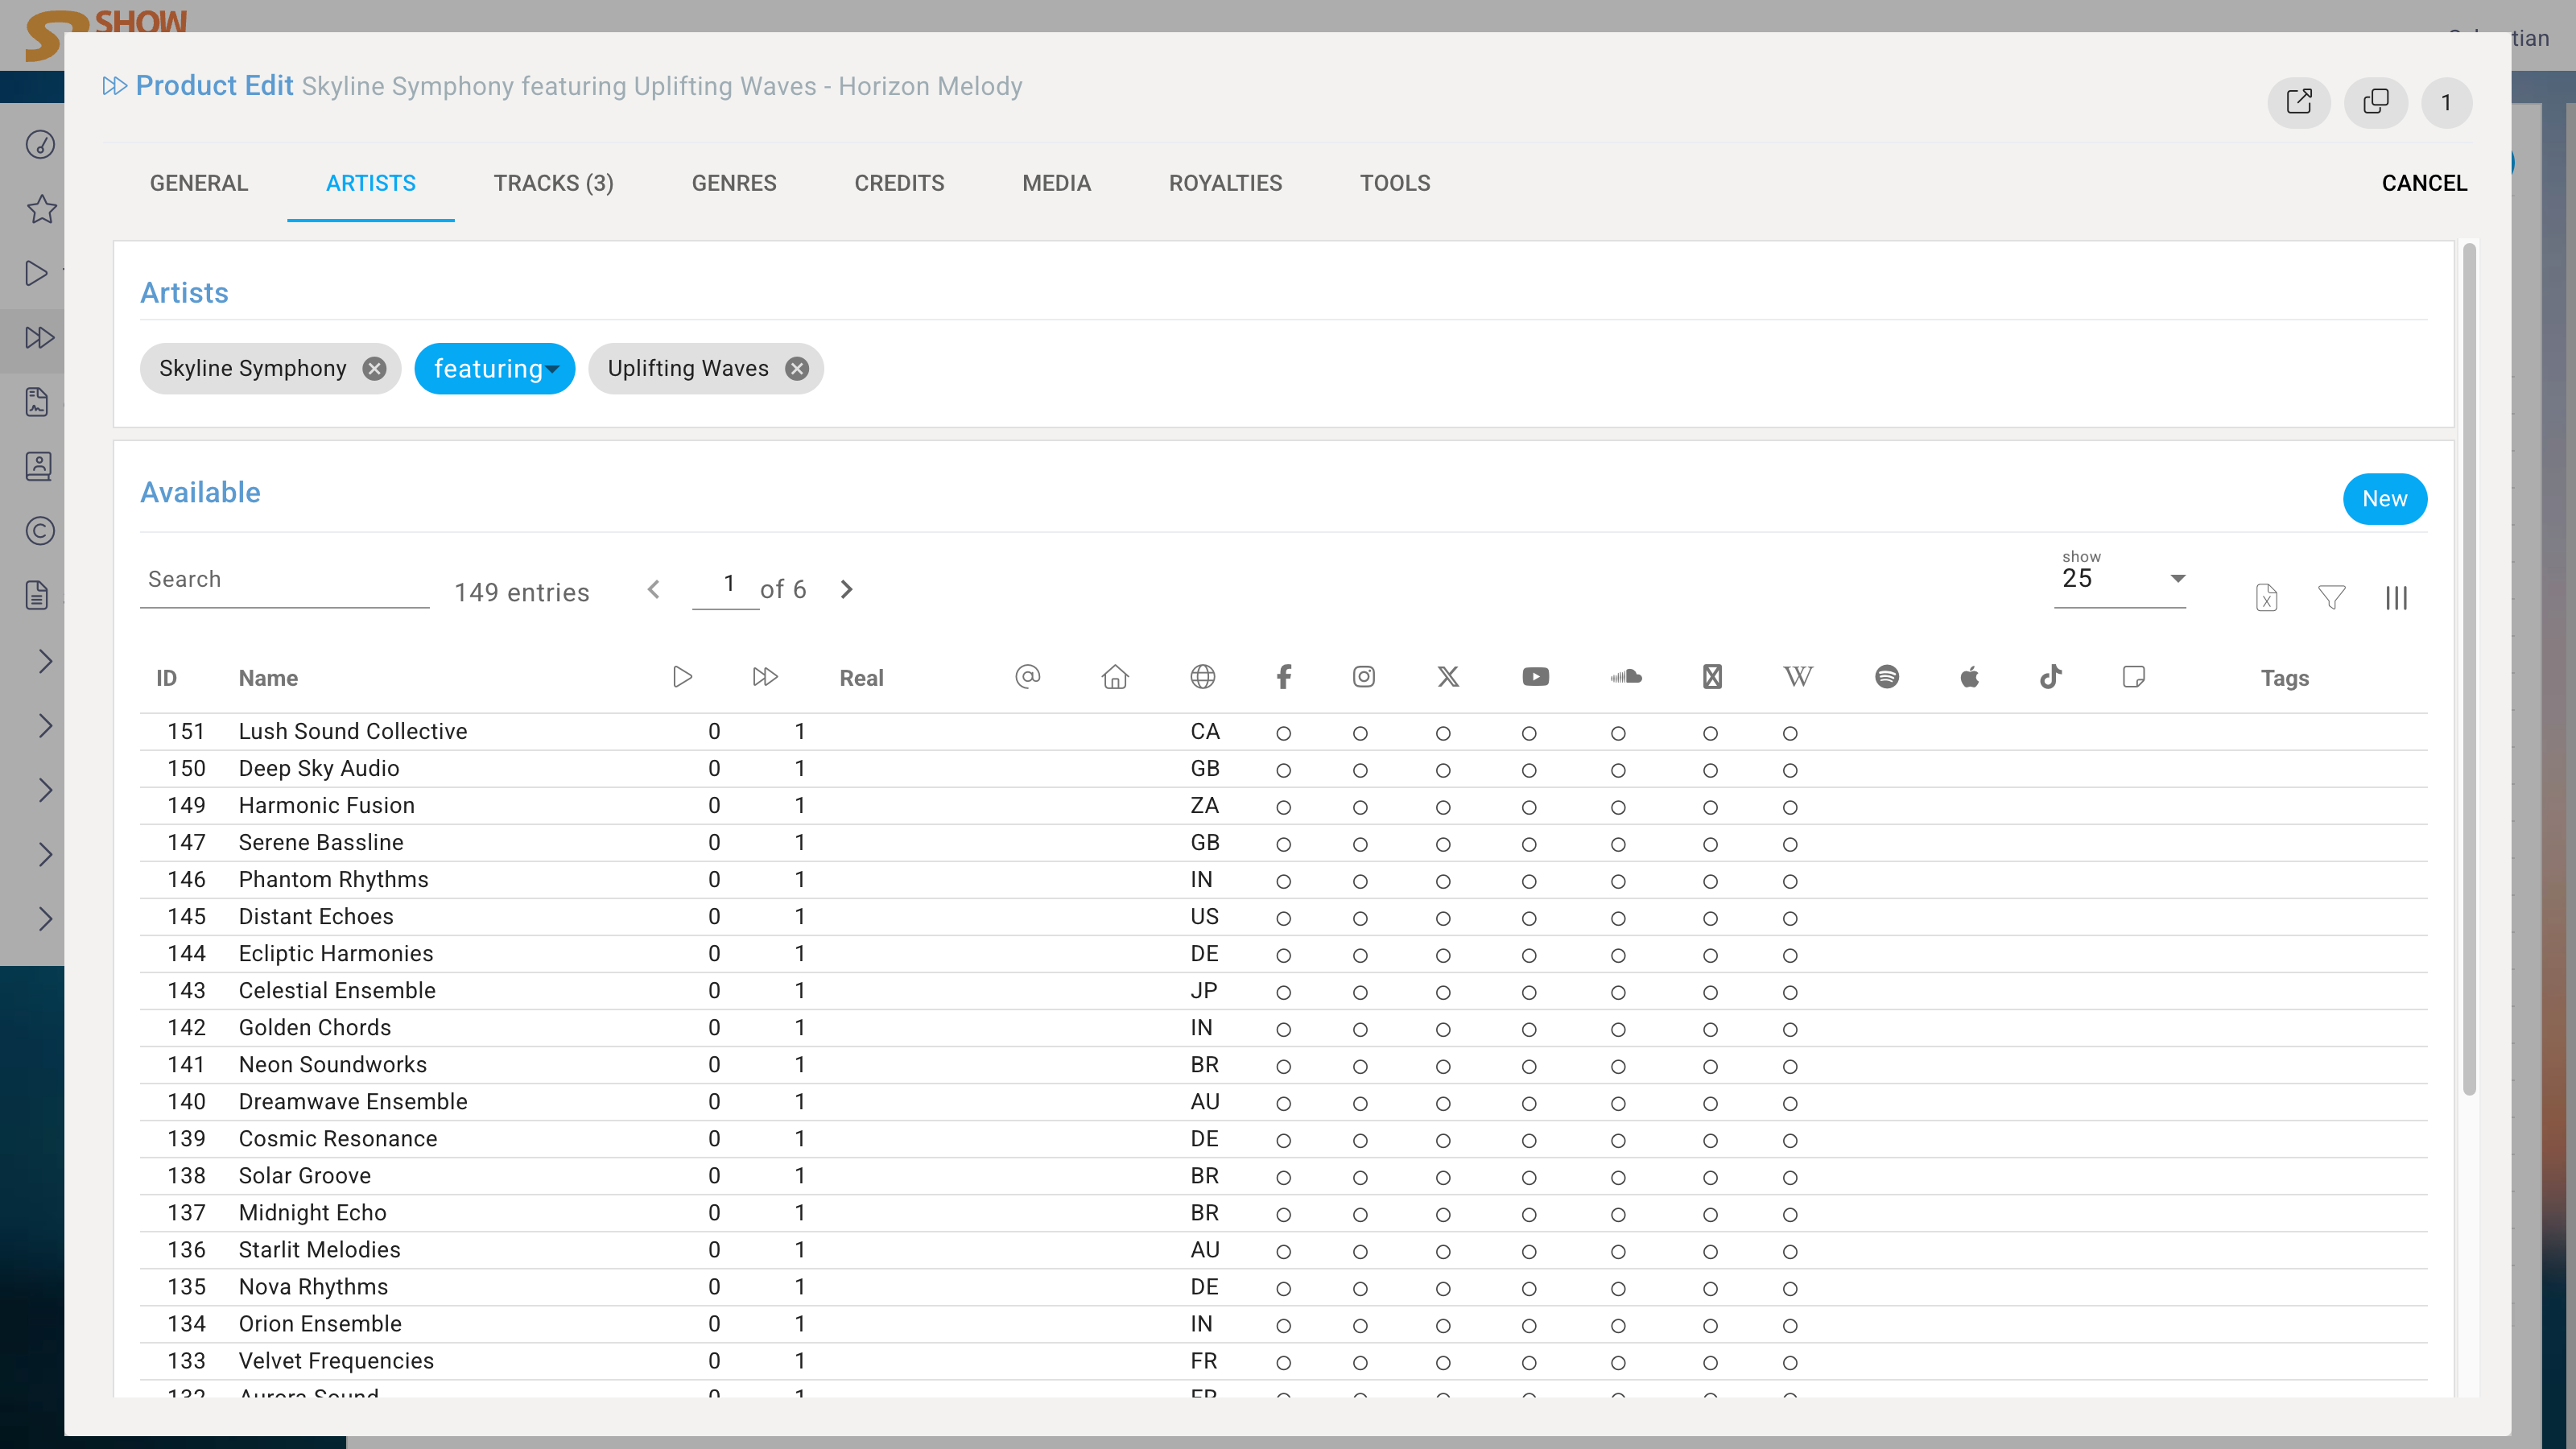The image size is (2576, 1449).
Task: Open the column visibility bars icon
Action: pyautogui.click(x=2396, y=598)
